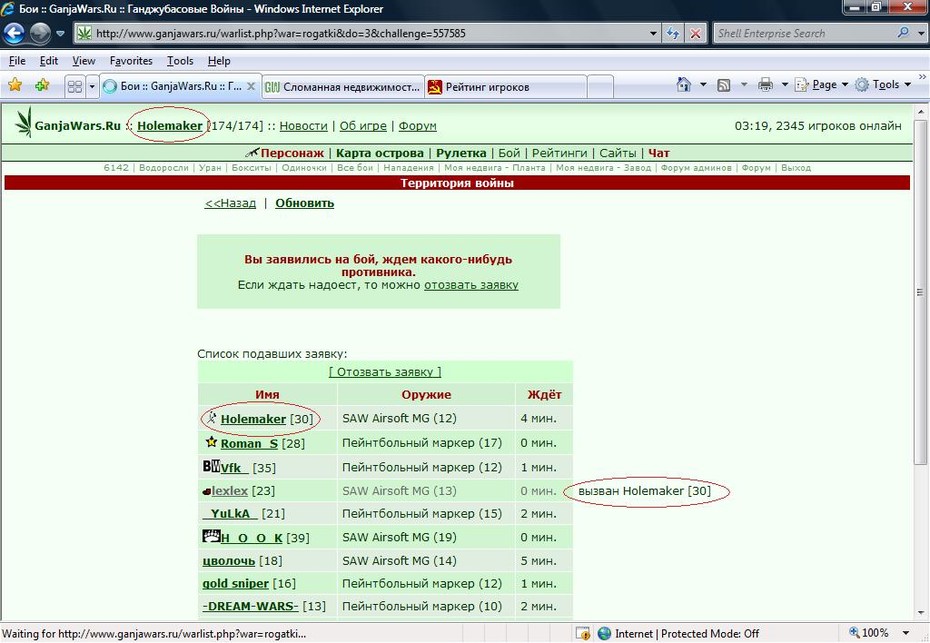Screen dimensions: 930x643
Task: Click the syndicate icon beside Holemaker [30]
Action: (212, 418)
